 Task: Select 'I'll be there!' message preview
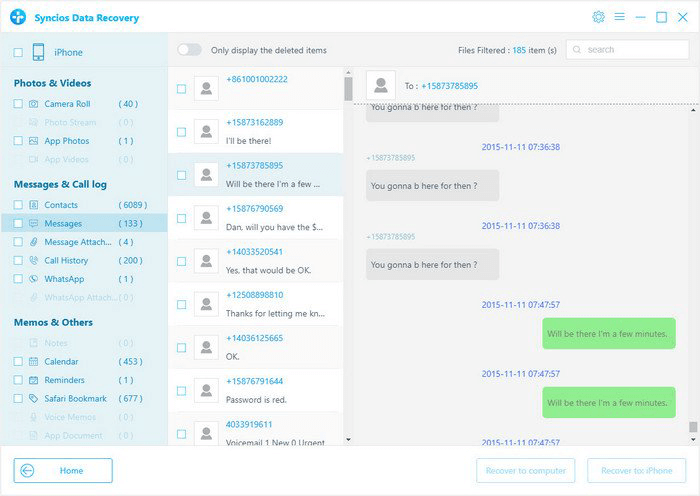tap(248, 141)
